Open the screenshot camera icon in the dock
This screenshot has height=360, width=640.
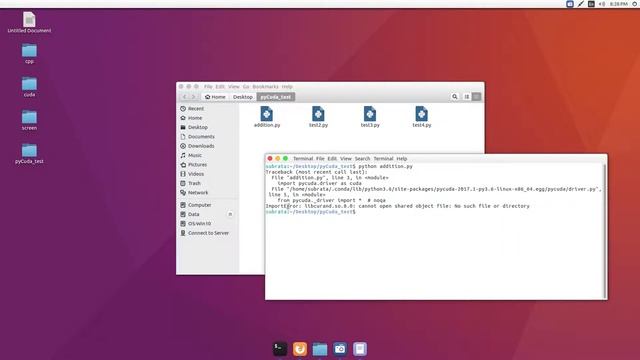(x=340, y=349)
